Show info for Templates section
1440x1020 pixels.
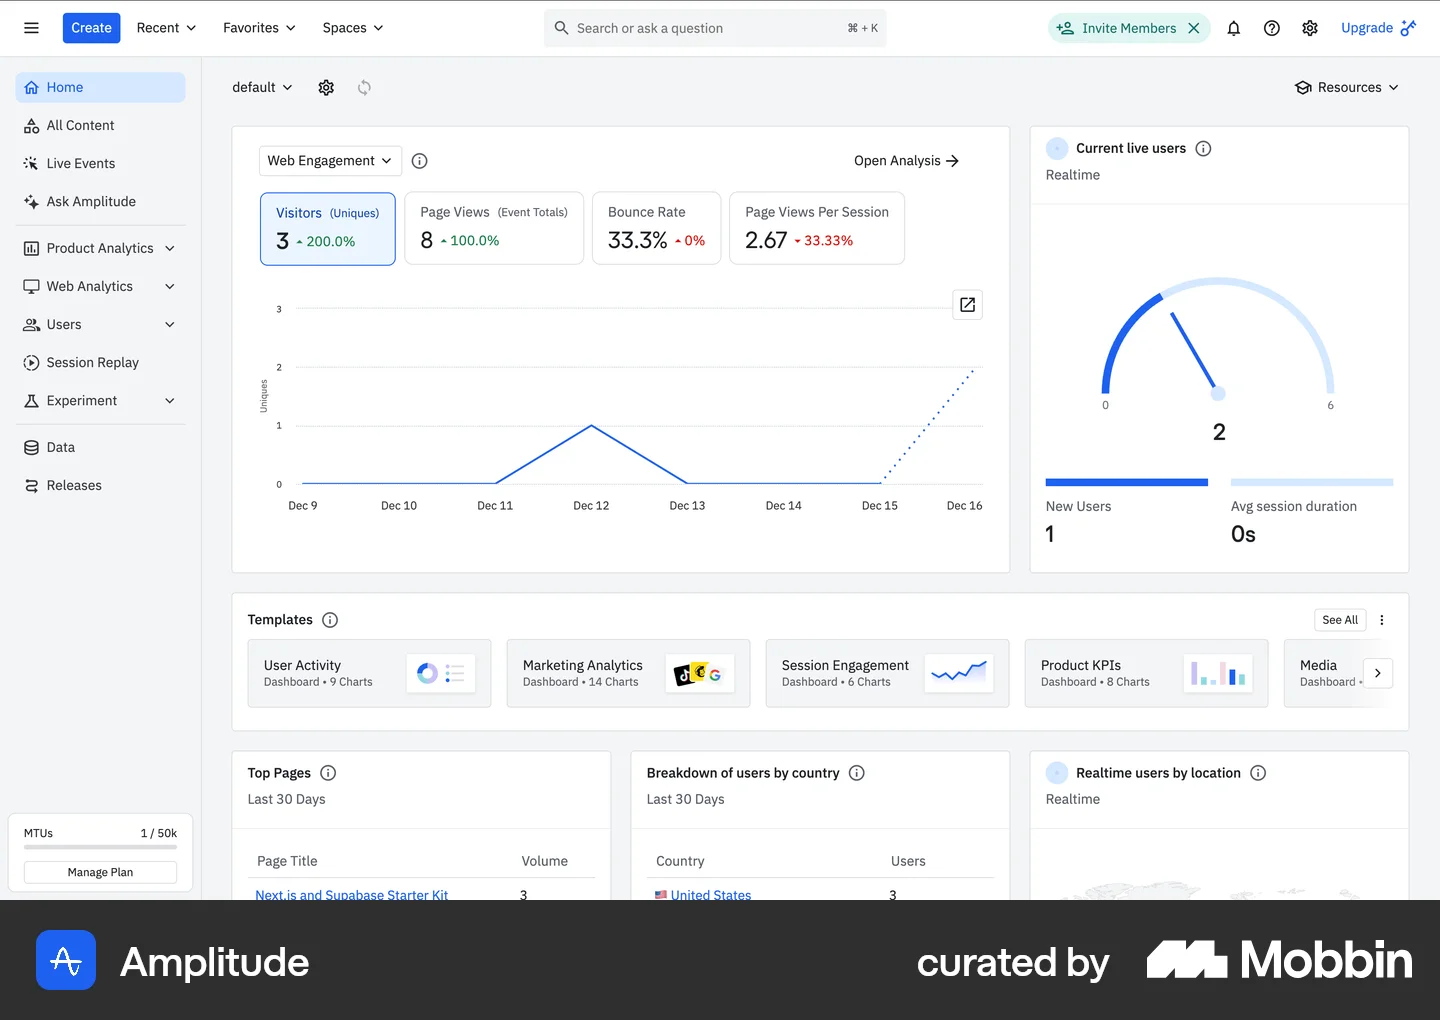click(330, 620)
